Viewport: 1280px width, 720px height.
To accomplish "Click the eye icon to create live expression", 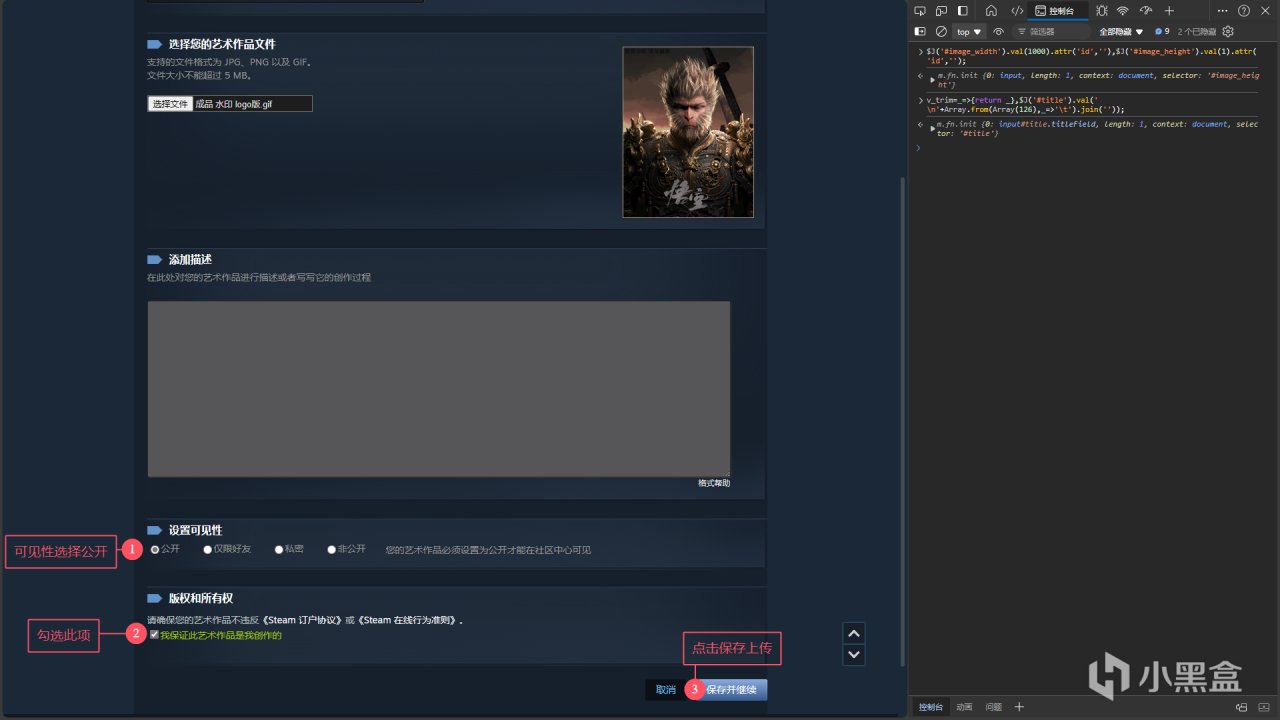I will pyautogui.click(x=998, y=32).
